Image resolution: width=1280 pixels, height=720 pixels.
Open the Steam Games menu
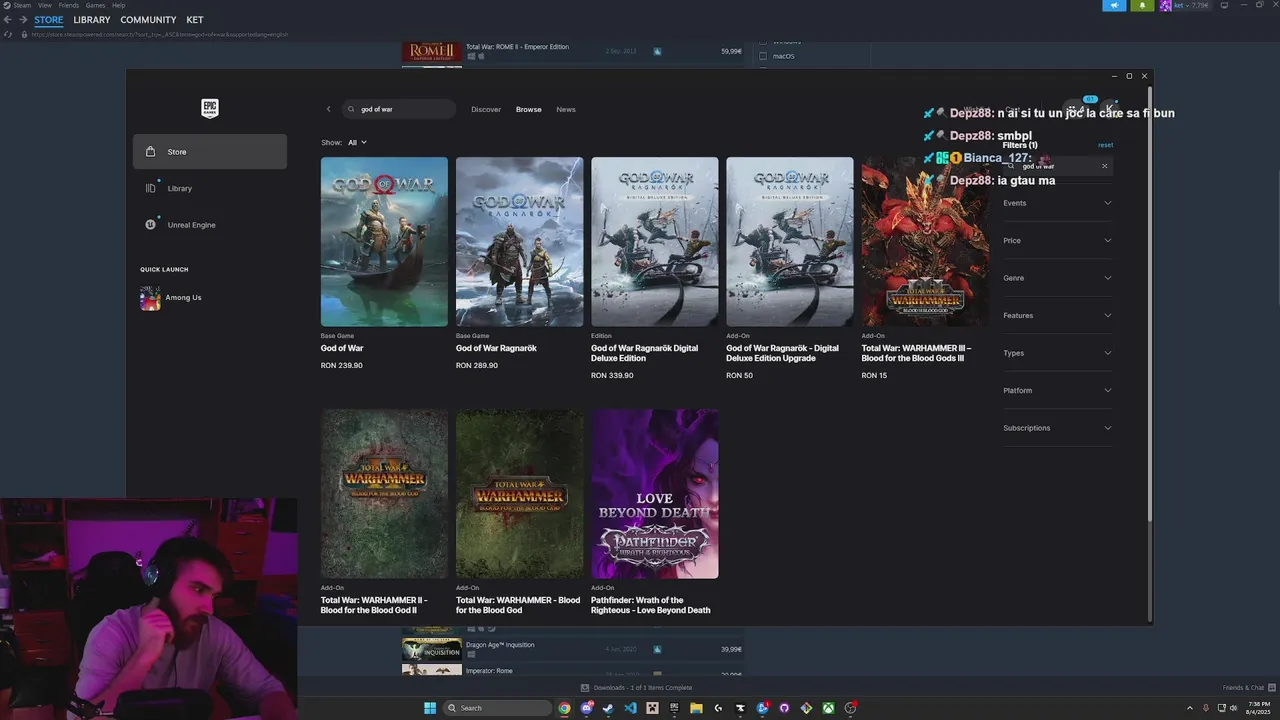[95, 5]
